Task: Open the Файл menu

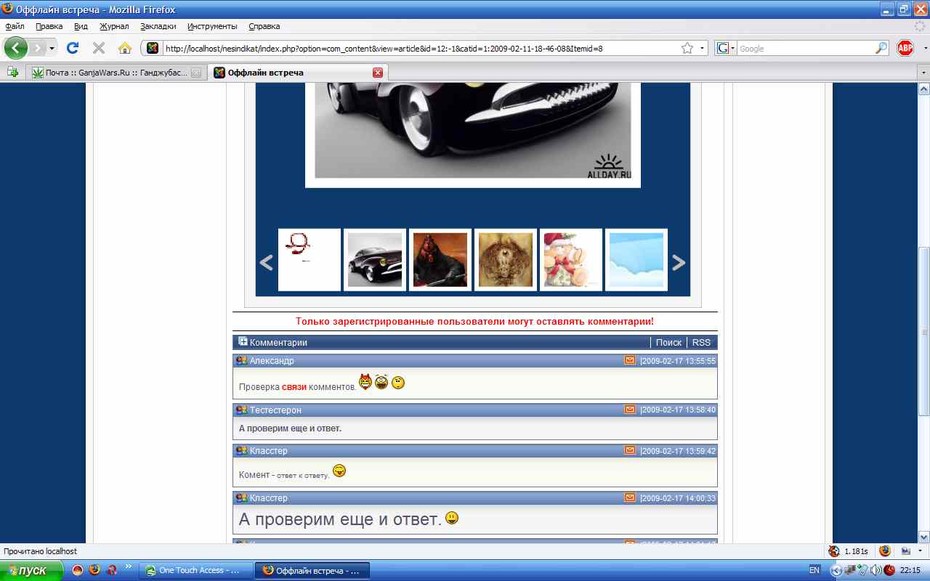Action: click(15, 26)
